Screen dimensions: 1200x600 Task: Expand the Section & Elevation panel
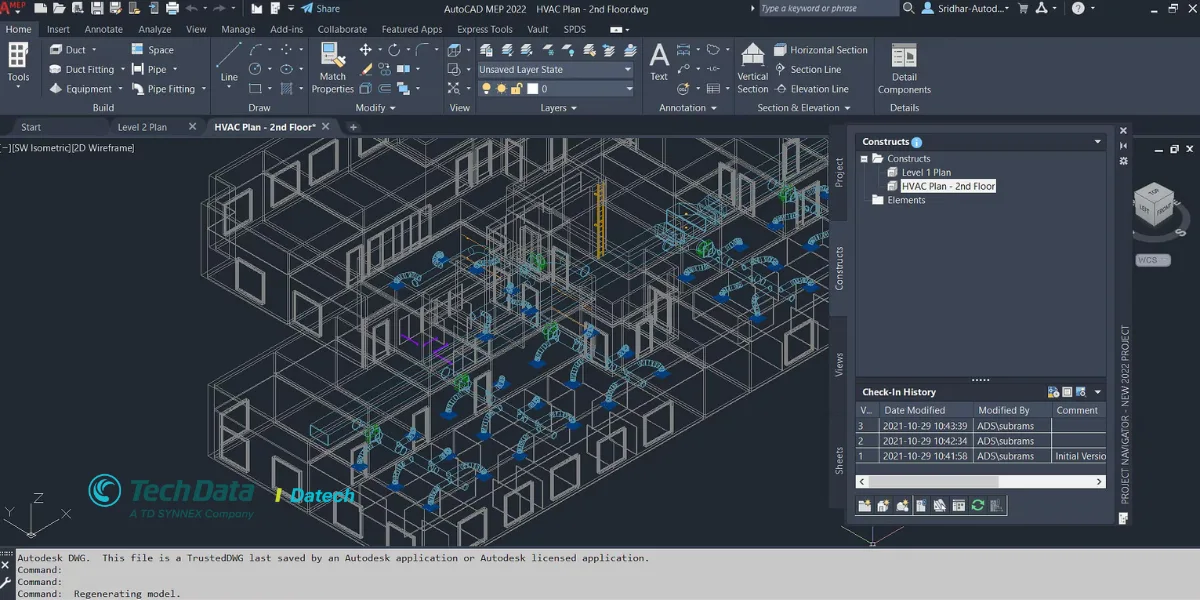click(802, 108)
